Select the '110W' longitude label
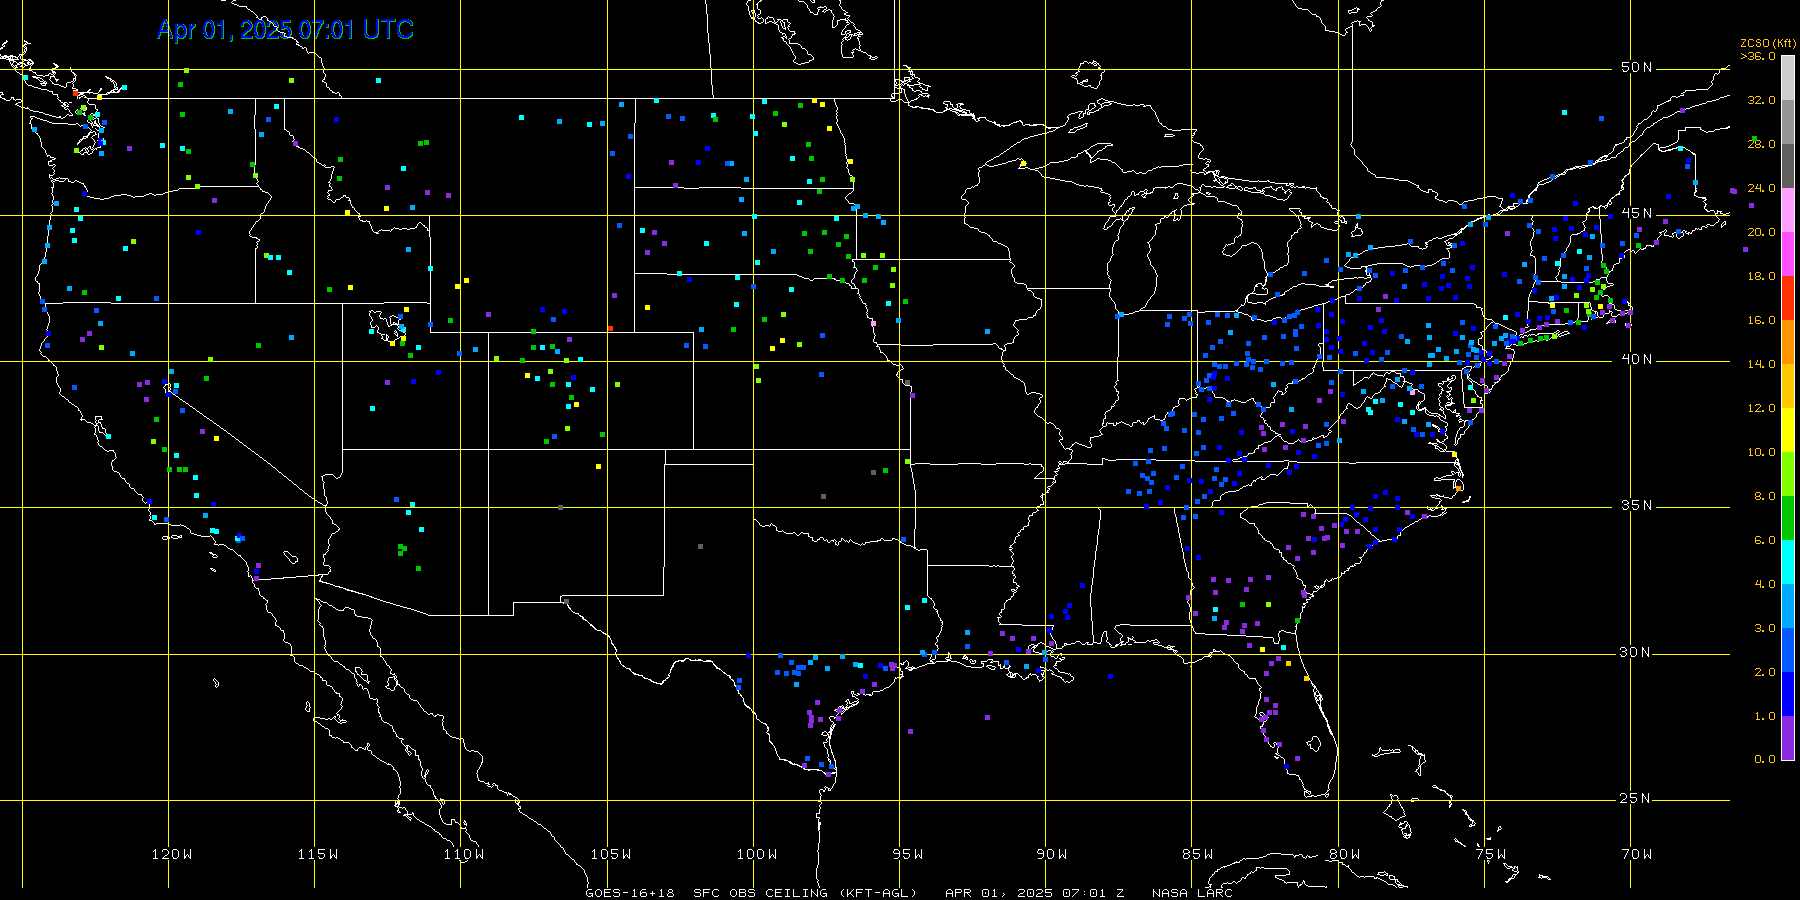Image resolution: width=1800 pixels, height=900 pixels. tap(464, 854)
